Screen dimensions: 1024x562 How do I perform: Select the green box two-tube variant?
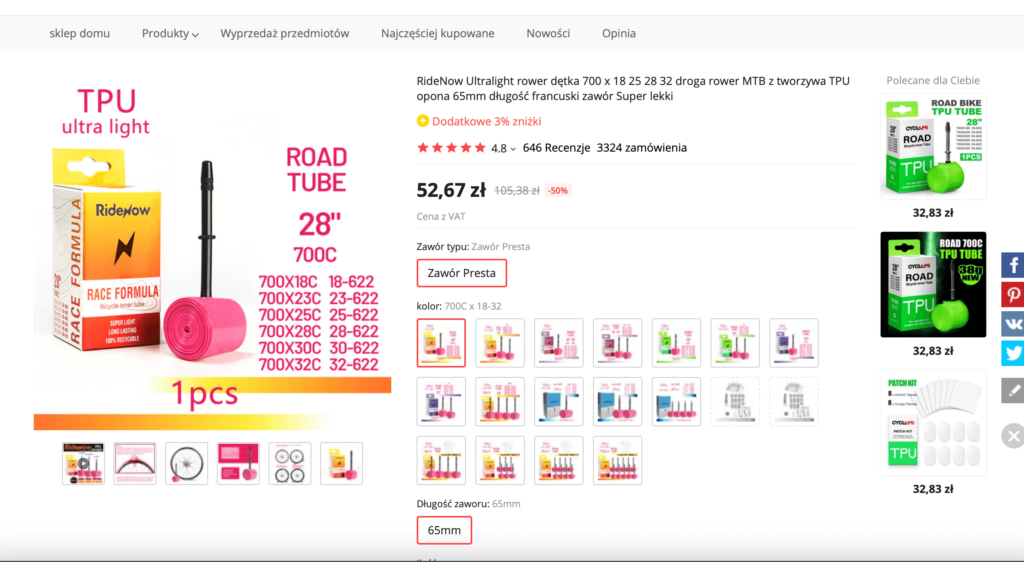click(735, 343)
